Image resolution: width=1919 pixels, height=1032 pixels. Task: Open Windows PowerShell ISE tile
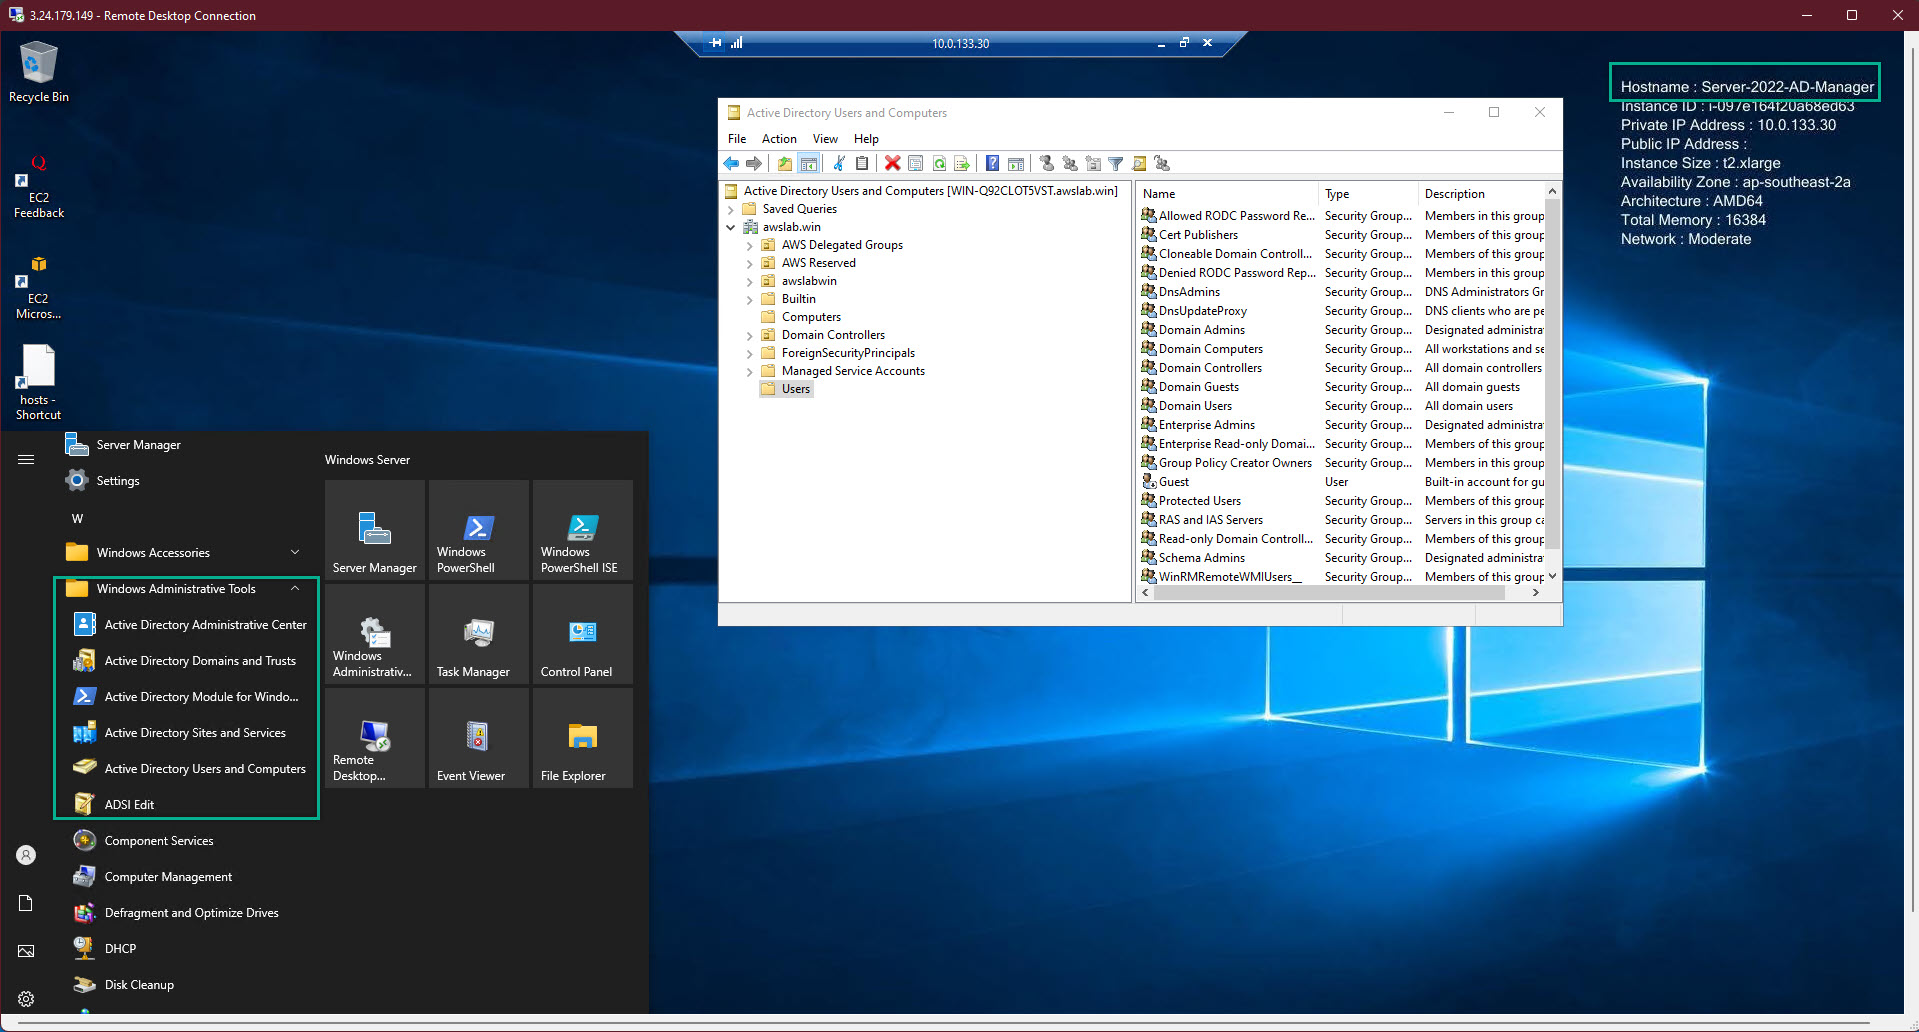583,530
